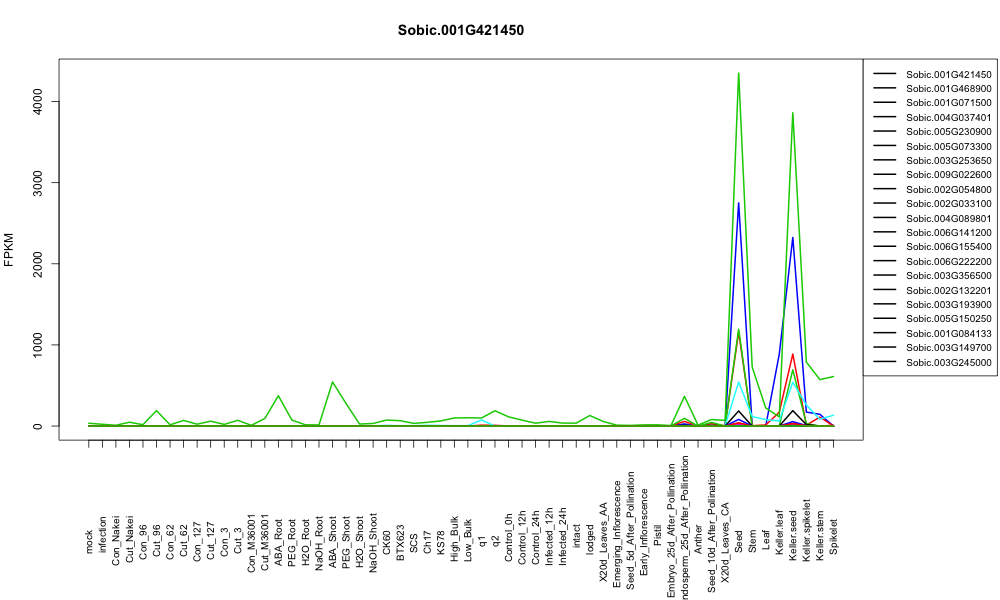The width and height of the screenshot is (1000, 600).
Task: Select legend entry Sobic.003G245000
Action: (934, 362)
